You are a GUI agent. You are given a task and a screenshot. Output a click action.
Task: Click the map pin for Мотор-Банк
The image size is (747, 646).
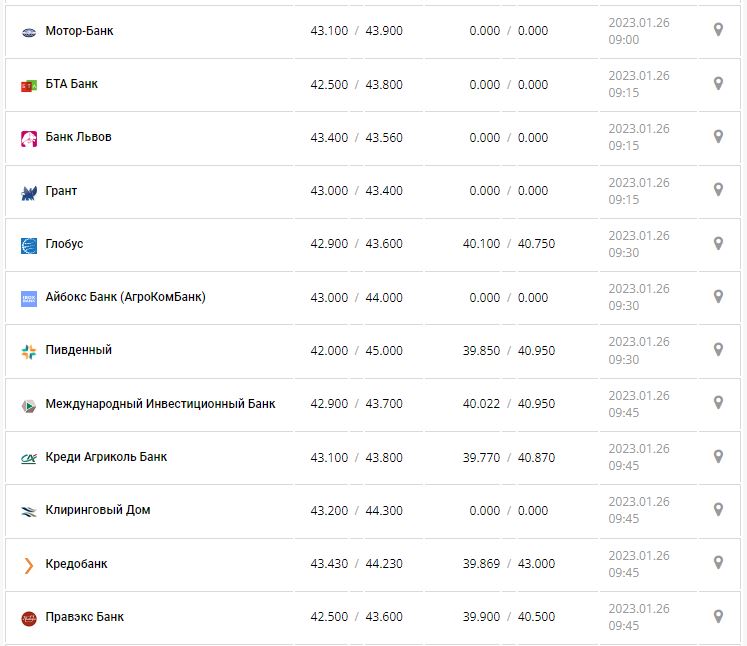click(718, 30)
